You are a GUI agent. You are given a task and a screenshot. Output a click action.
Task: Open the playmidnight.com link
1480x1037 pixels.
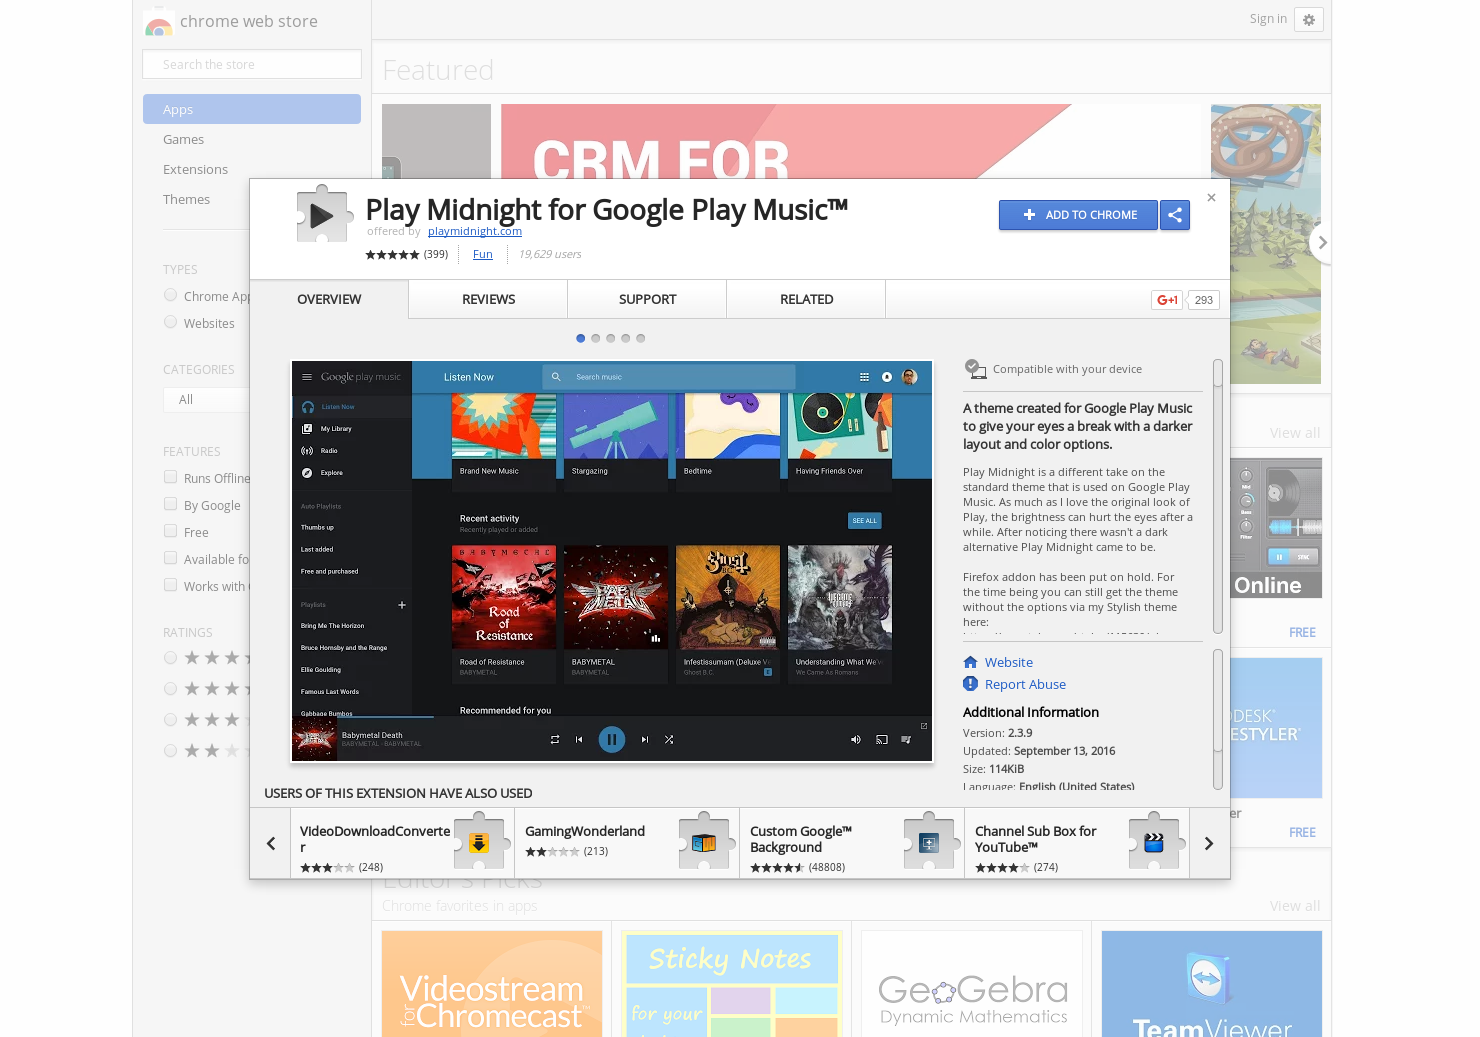click(x=474, y=231)
